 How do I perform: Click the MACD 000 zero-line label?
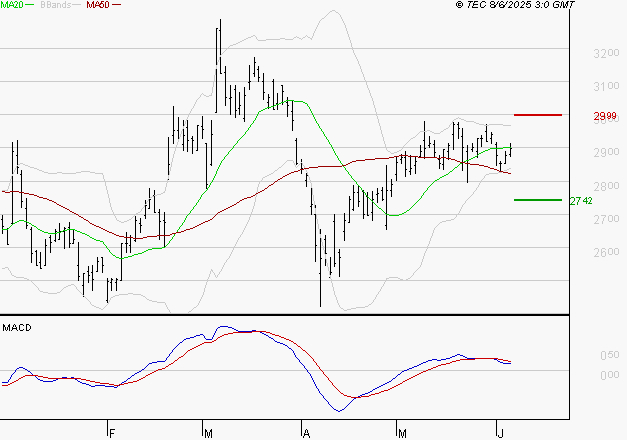610,375
